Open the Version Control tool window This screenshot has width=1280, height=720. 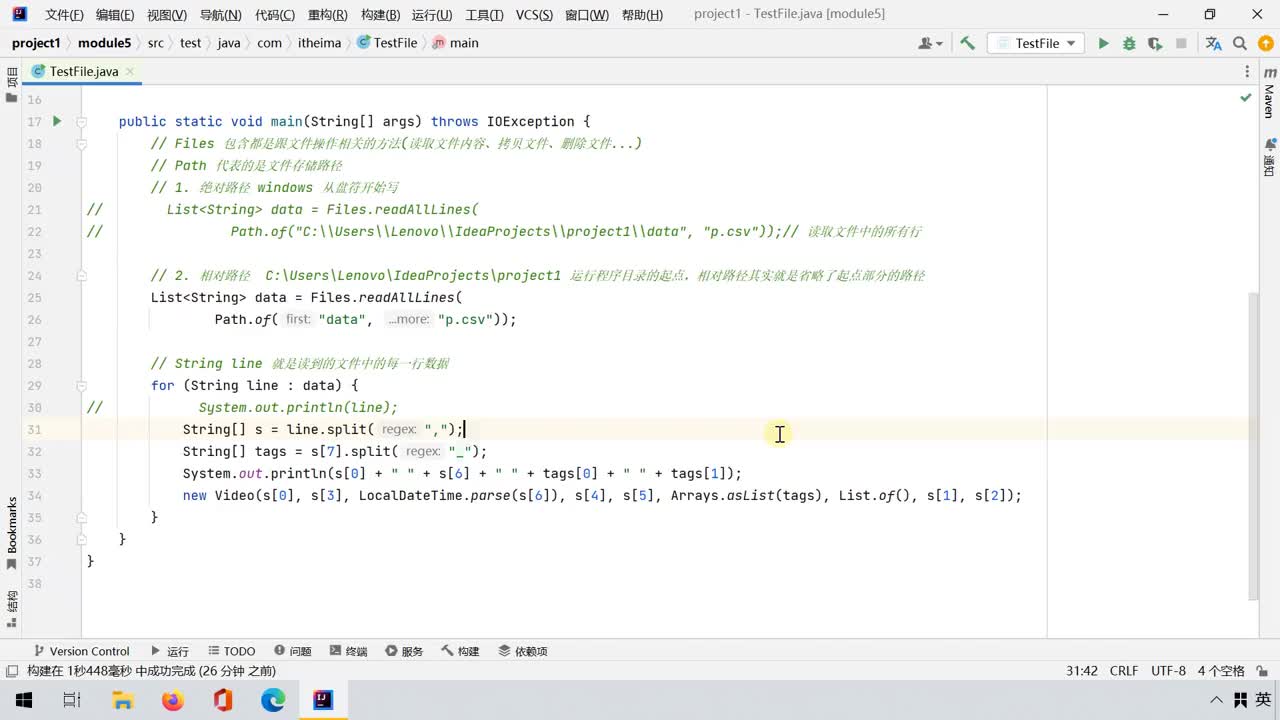coord(81,651)
